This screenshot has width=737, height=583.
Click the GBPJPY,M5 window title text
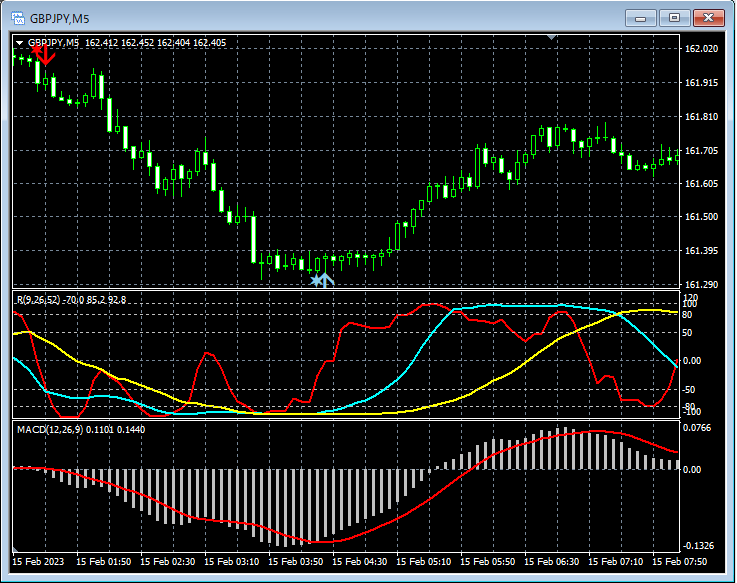pyautogui.click(x=58, y=18)
